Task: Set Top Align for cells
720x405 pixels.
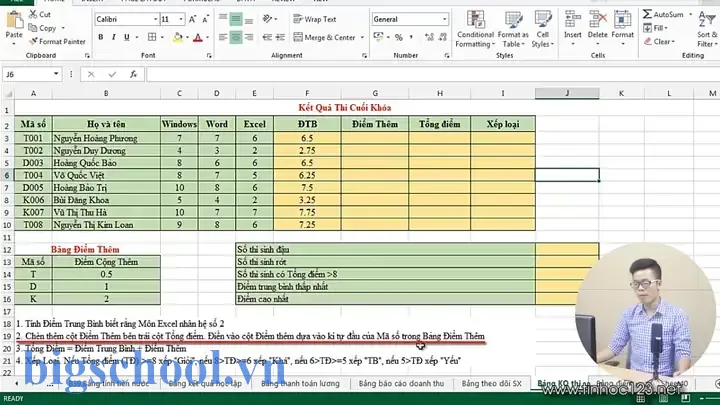Action: coord(223,19)
